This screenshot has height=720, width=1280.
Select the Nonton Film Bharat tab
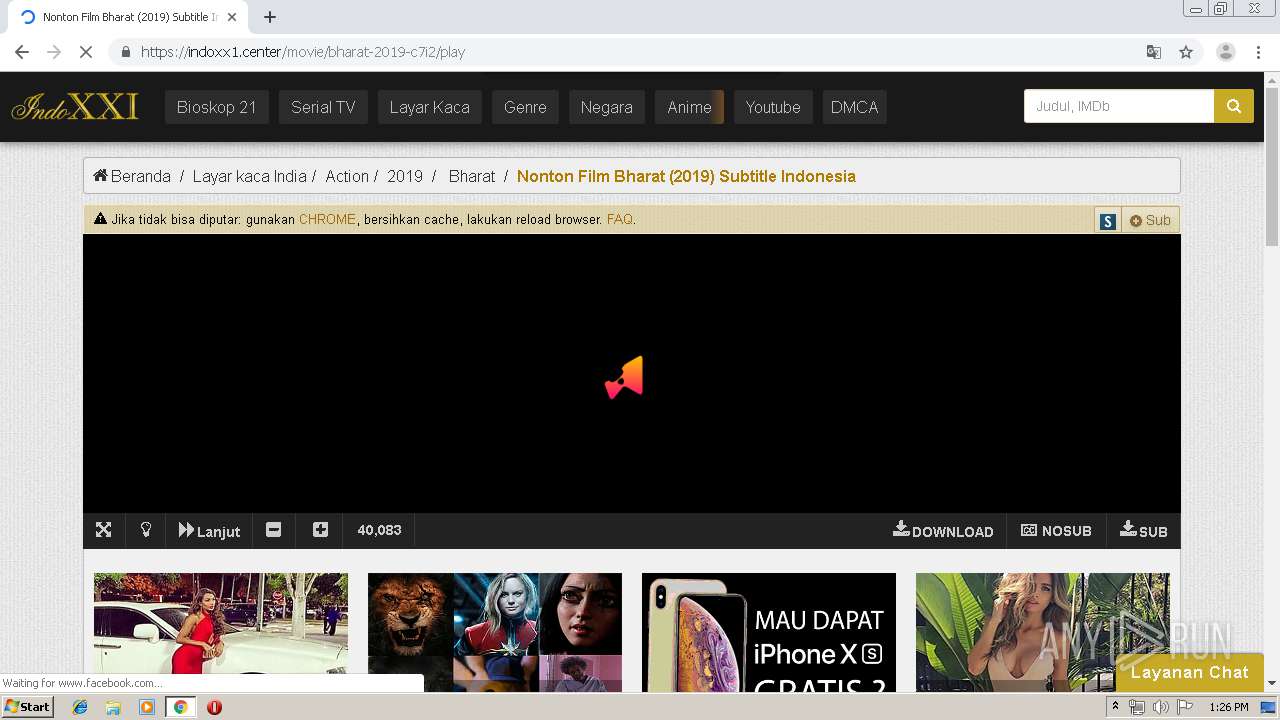point(128,17)
